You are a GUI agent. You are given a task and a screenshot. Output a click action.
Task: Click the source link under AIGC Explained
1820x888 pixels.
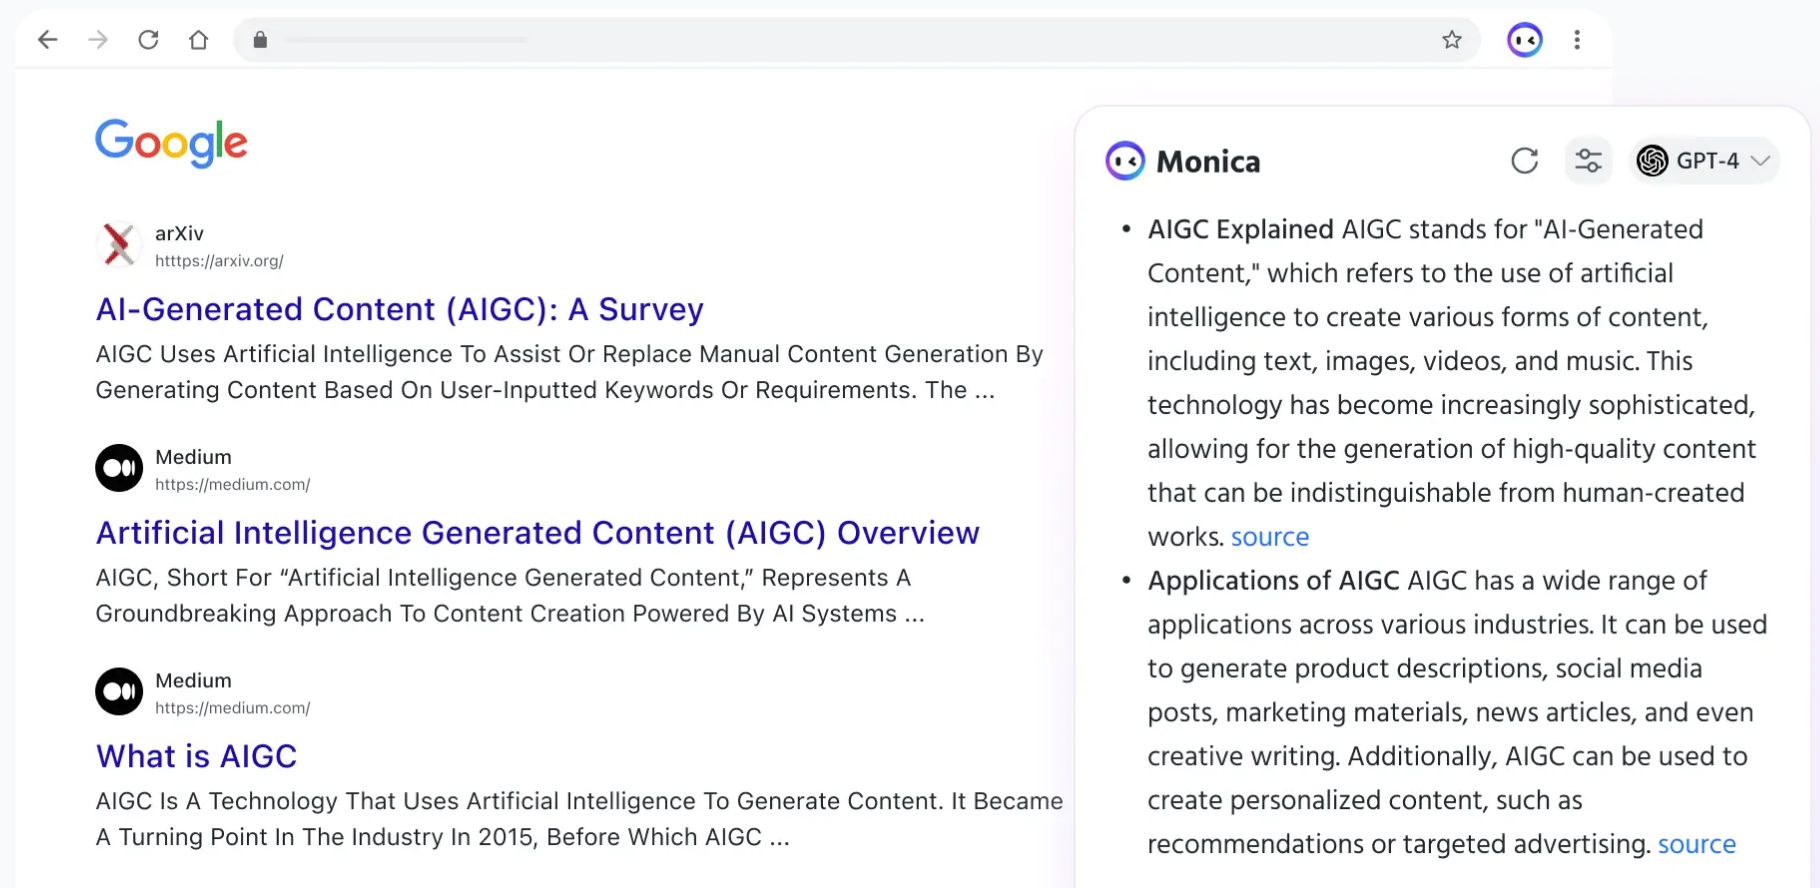1269,537
